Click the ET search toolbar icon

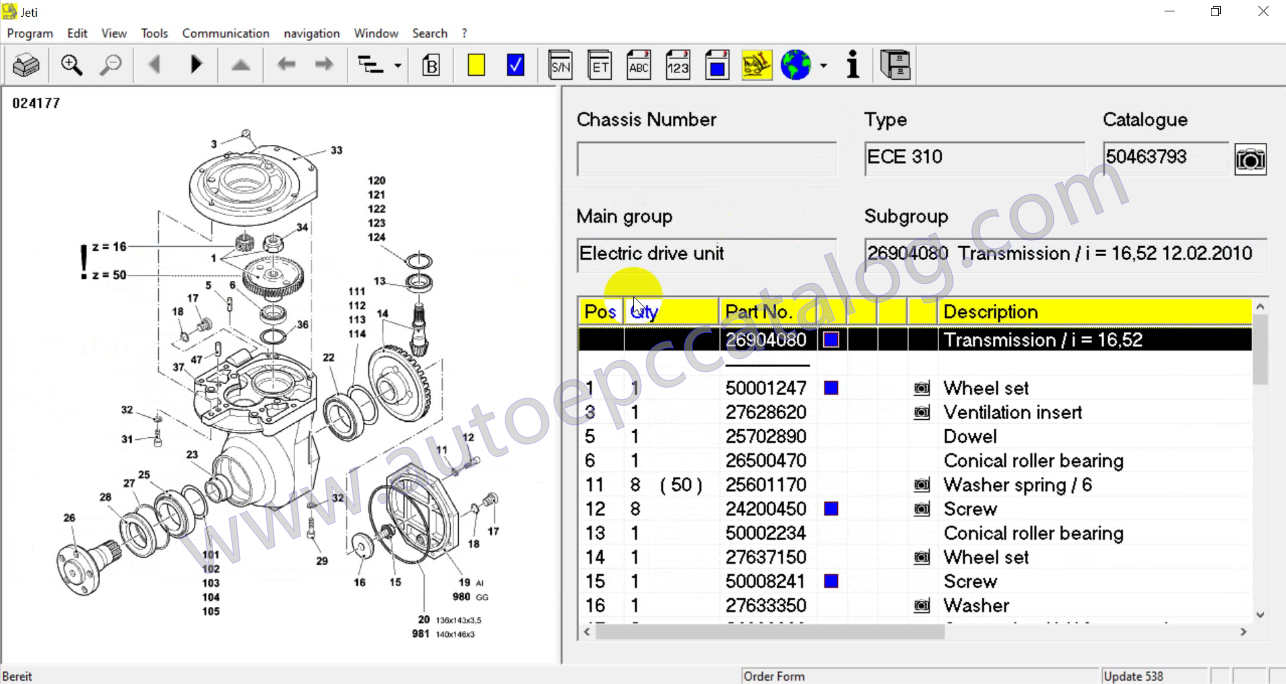pyautogui.click(x=599, y=64)
